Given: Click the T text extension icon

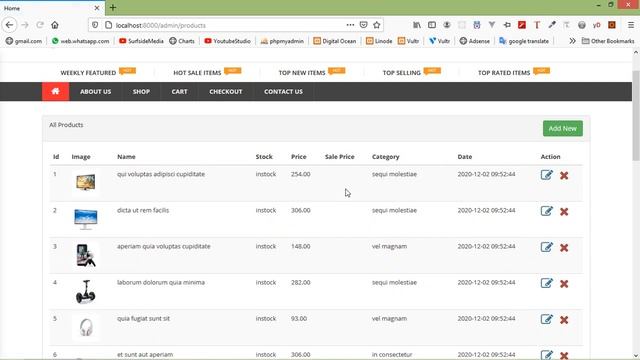Looking at the screenshot, I should point(537,25).
